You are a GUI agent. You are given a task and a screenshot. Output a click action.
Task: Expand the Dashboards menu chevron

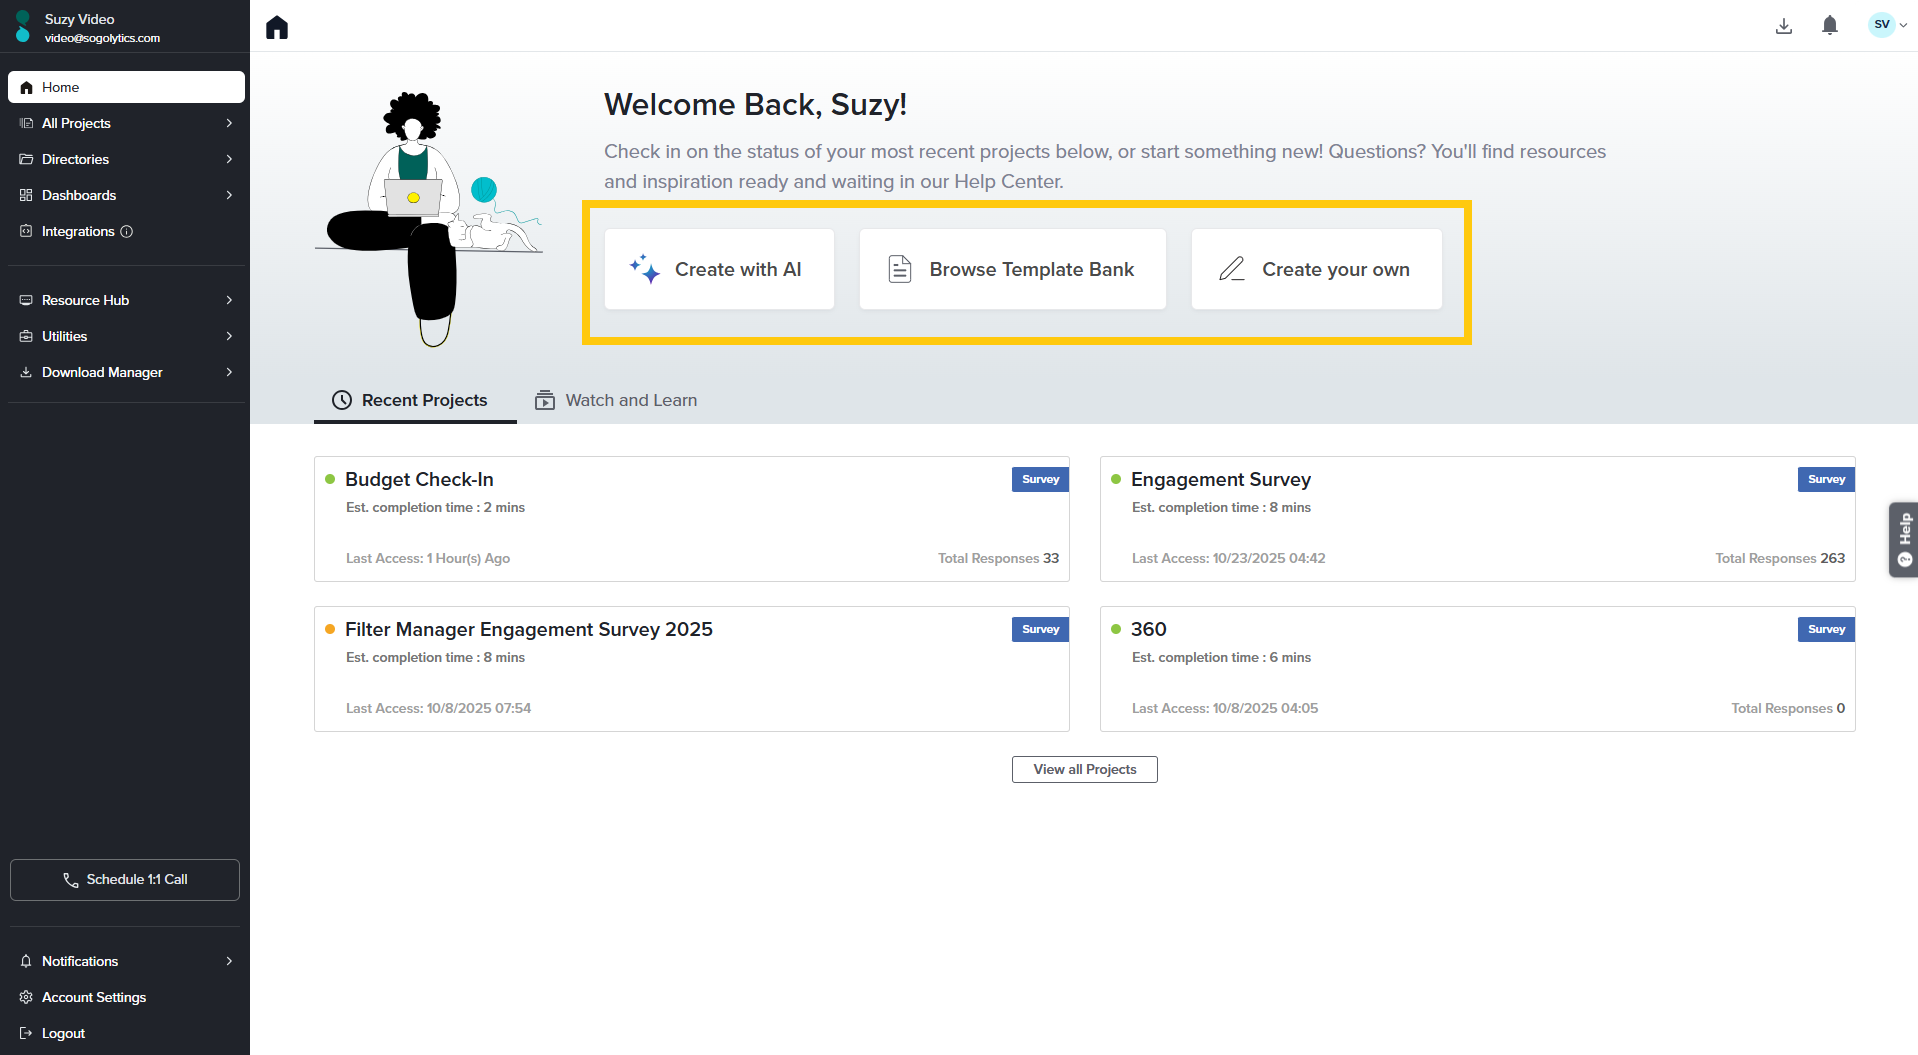pos(229,195)
